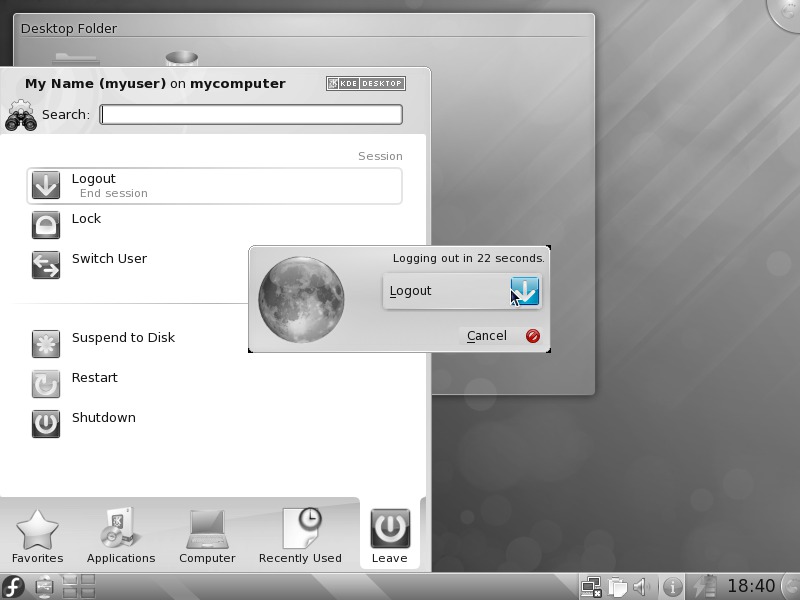Confirm Logout in the countdown dialog
This screenshot has height=600, width=800.
coord(462,291)
